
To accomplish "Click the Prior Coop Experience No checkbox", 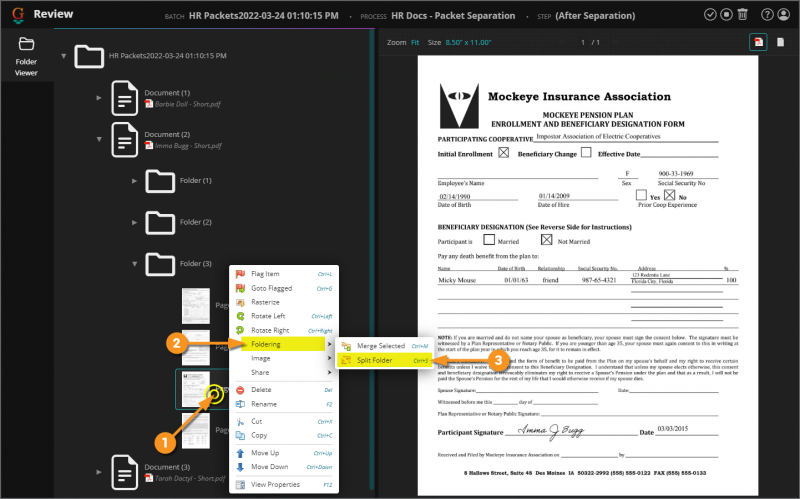I will coord(670,195).
